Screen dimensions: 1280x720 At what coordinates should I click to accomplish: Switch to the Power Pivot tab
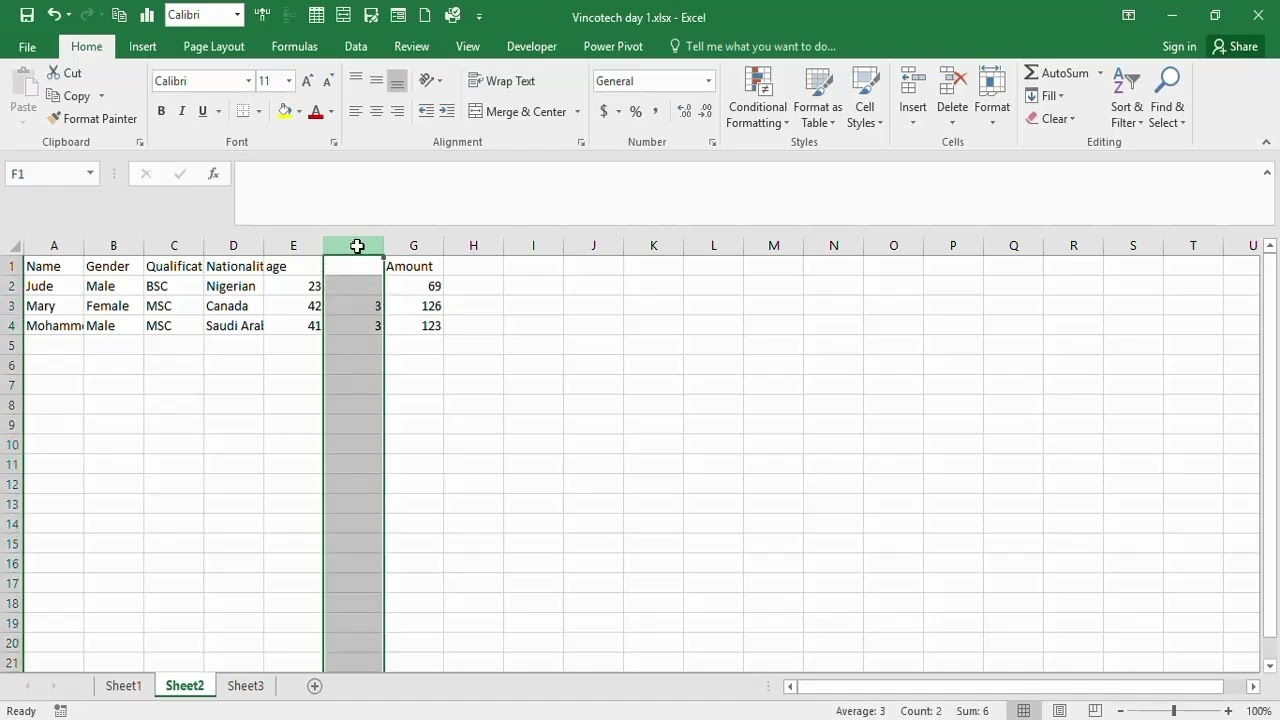pos(613,46)
